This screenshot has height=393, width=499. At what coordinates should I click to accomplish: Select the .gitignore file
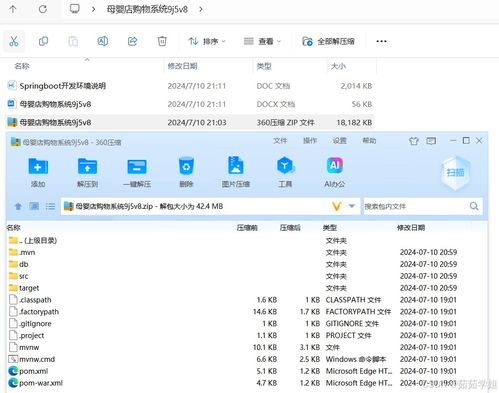[x=30, y=324]
